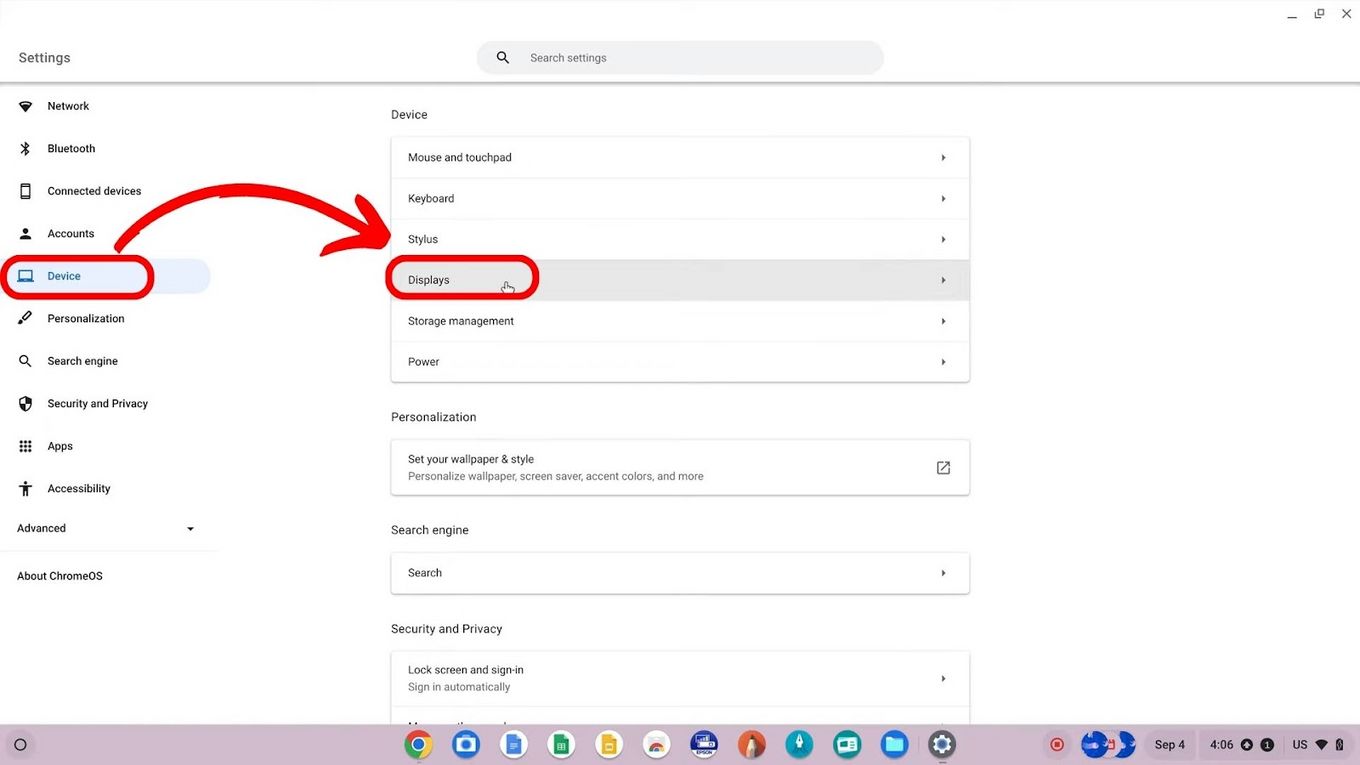The image size is (1360, 765).
Task: Click the Launcher circle at bottom left
Action: coord(20,744)
